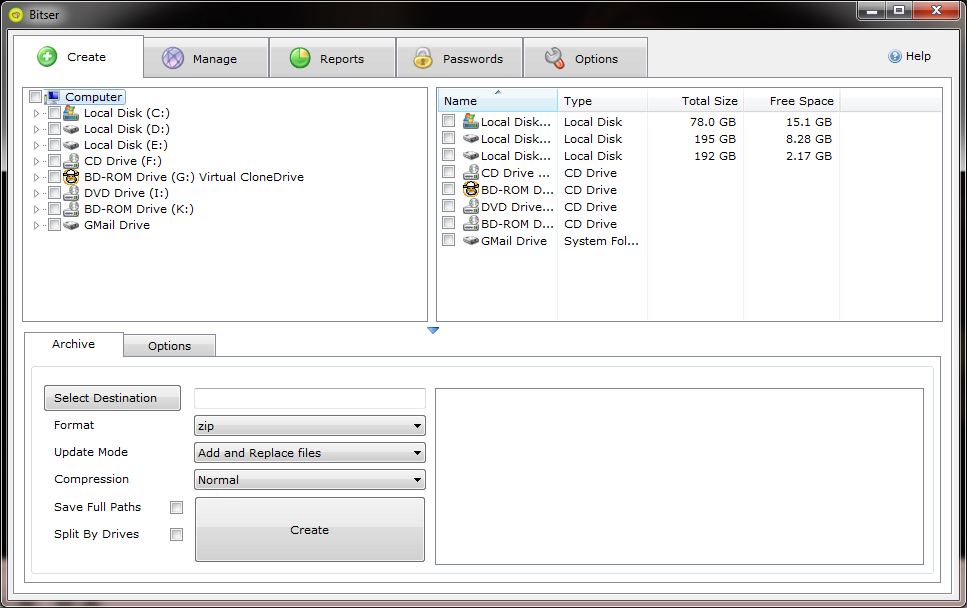Click the blue Help question mark icon

[895, 56]
